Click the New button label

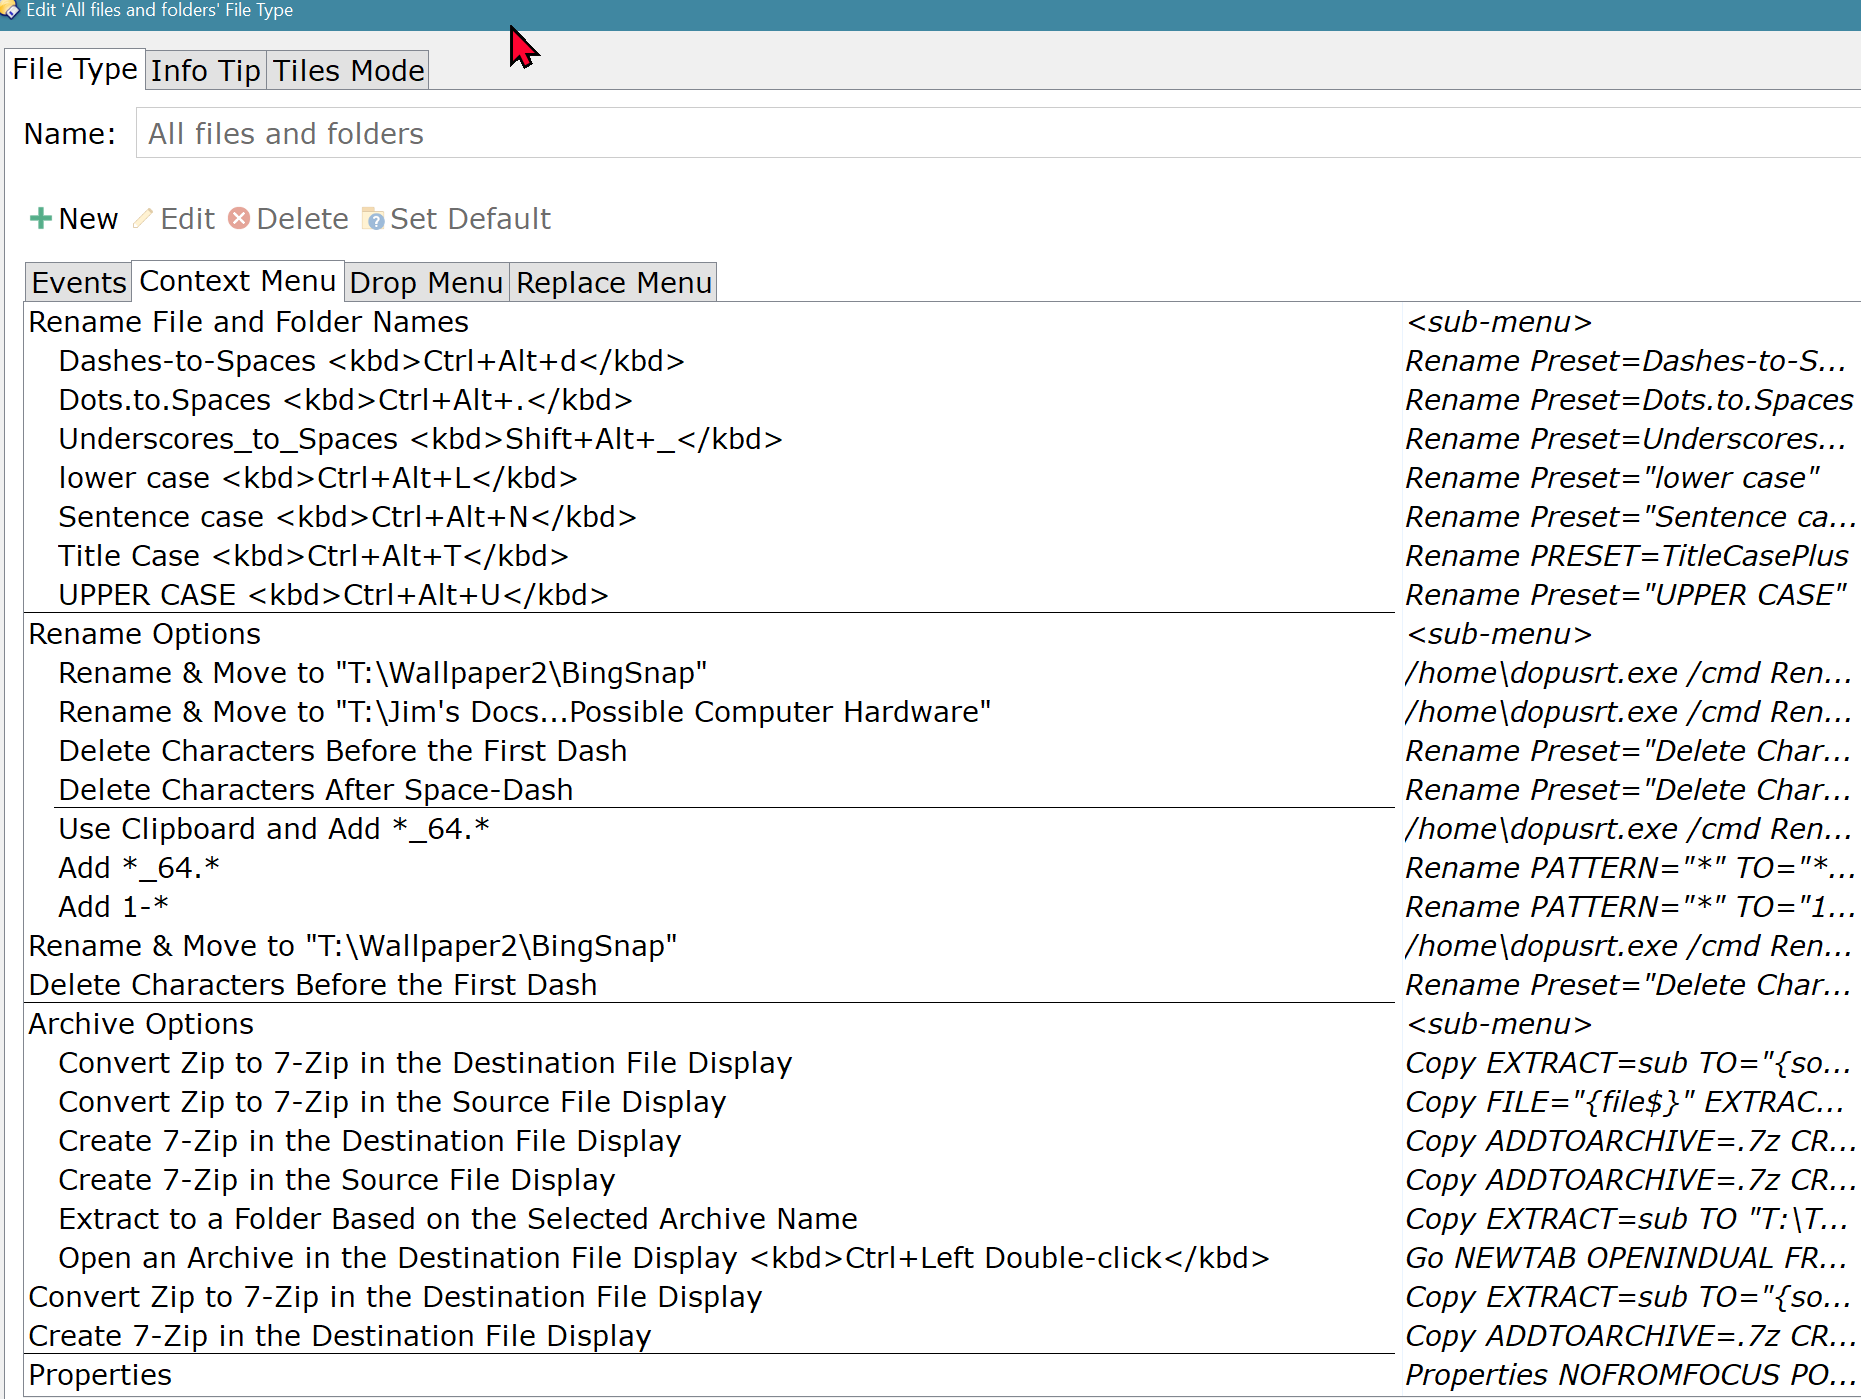click(88, 218)
